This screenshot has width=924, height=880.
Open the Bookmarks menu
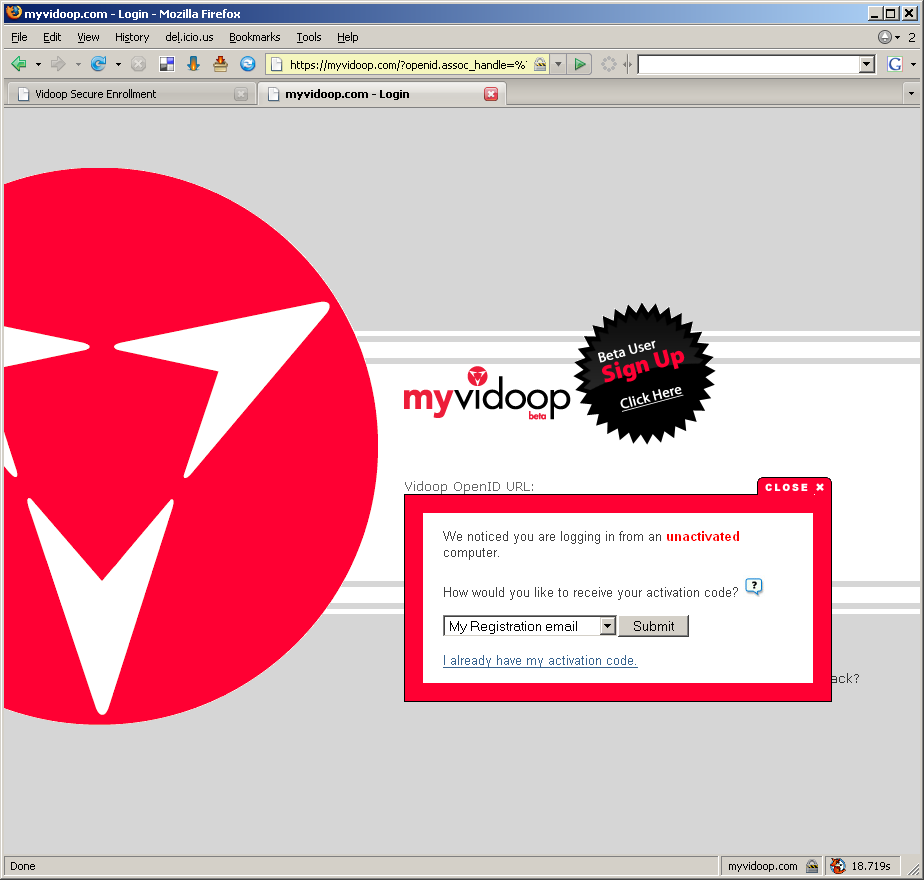(255, 37)
